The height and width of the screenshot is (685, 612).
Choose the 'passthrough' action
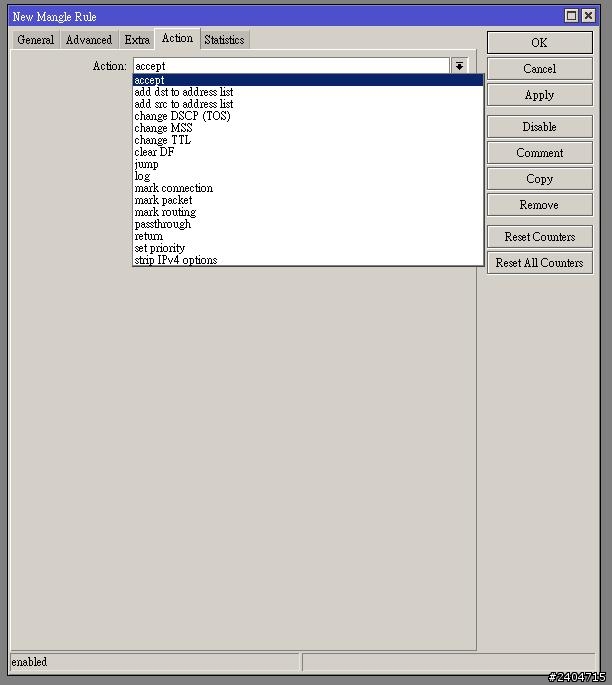click(308, 224)
